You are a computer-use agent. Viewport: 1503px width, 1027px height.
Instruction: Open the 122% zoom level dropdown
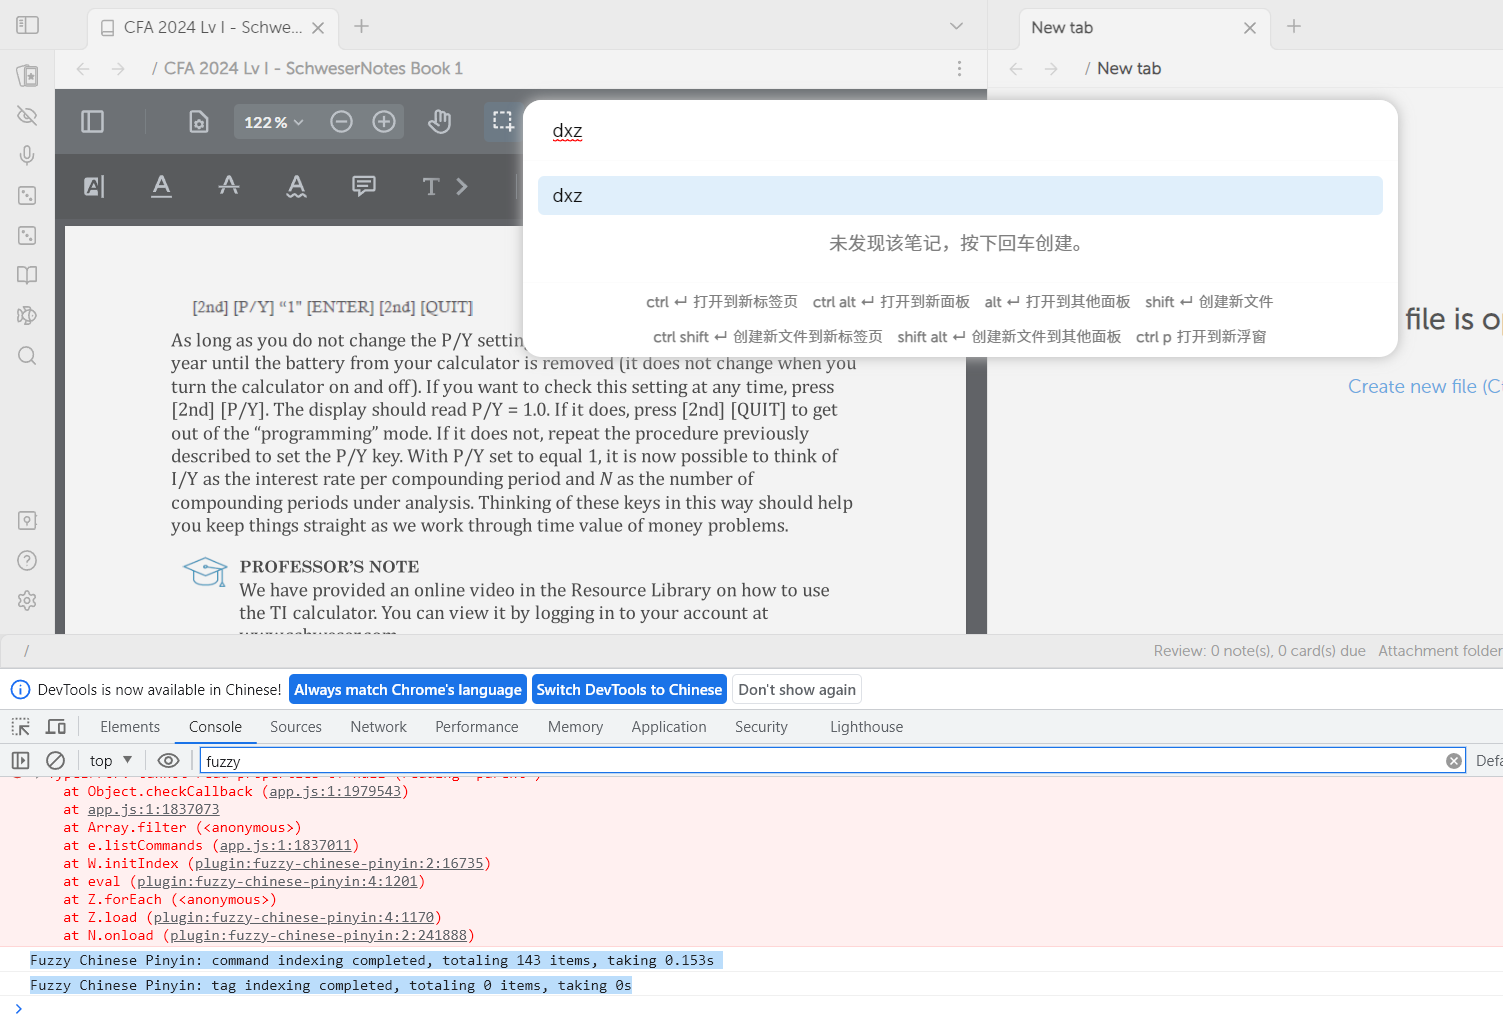[x=272, y=121]
